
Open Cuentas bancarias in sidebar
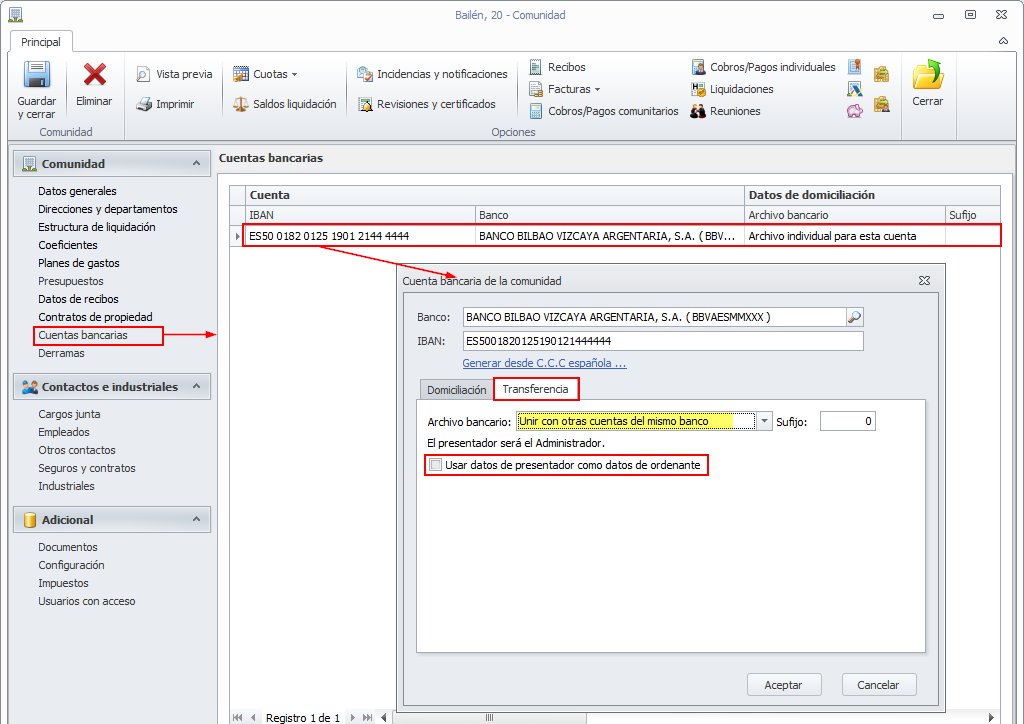tap(83, 336)
